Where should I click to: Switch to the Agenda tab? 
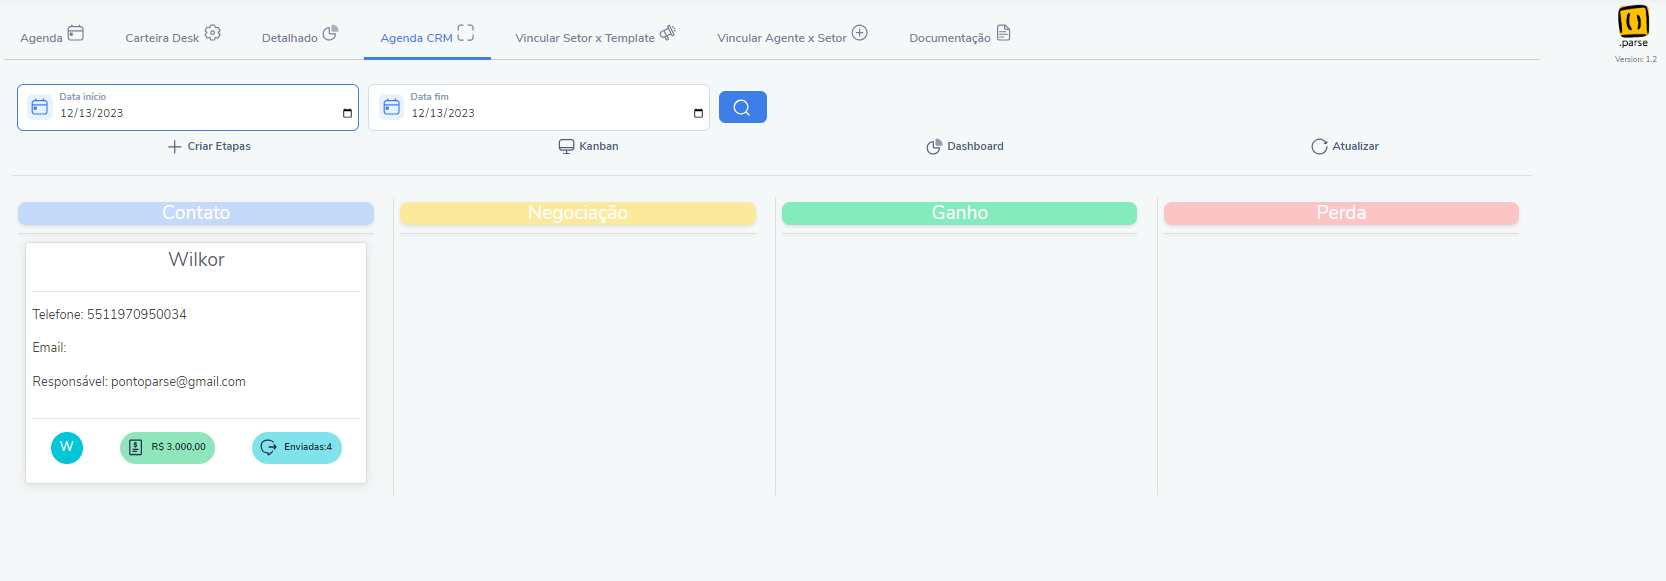point(52,35)
